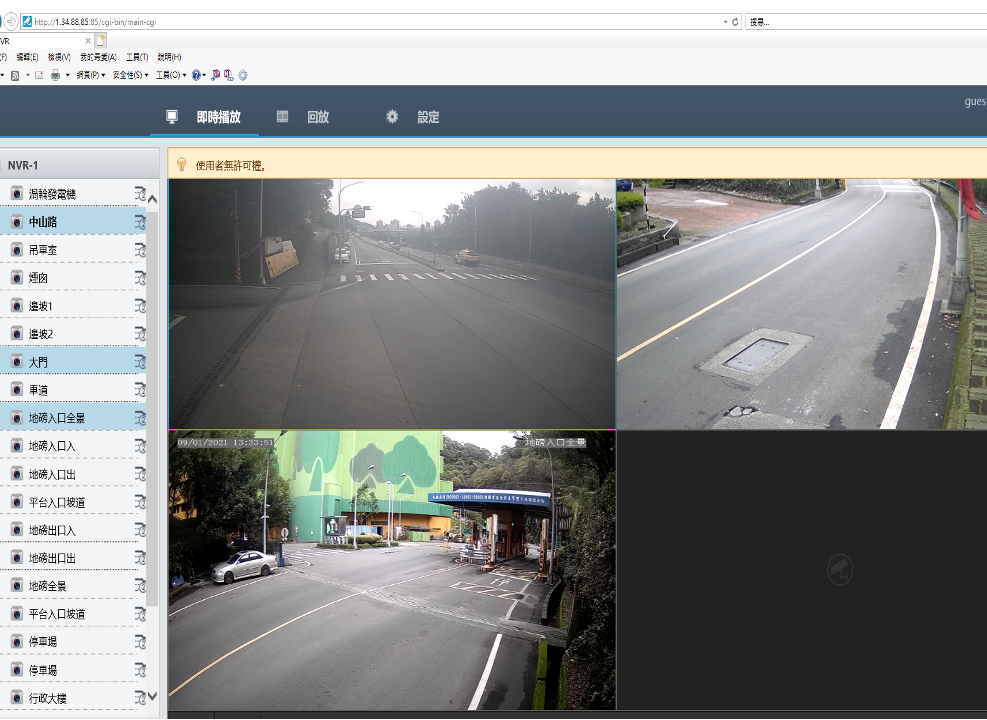Image resolution: width=987 pixels, height=720 pixels.
Task: Click the printer icon in browser toolbar
Action: 56,75
